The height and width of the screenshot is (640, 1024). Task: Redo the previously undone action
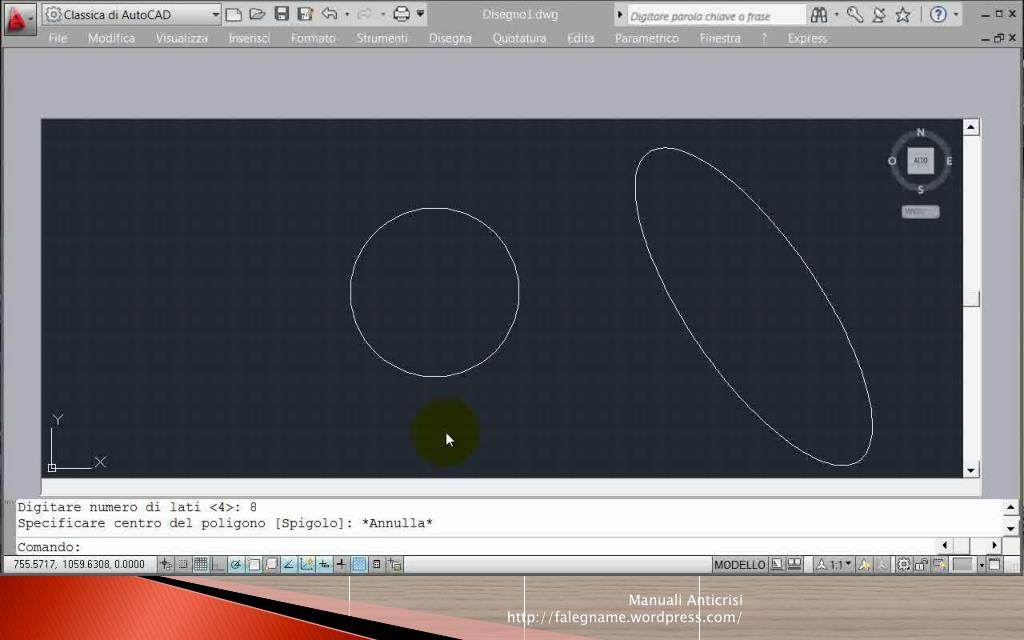pos(365,14)
